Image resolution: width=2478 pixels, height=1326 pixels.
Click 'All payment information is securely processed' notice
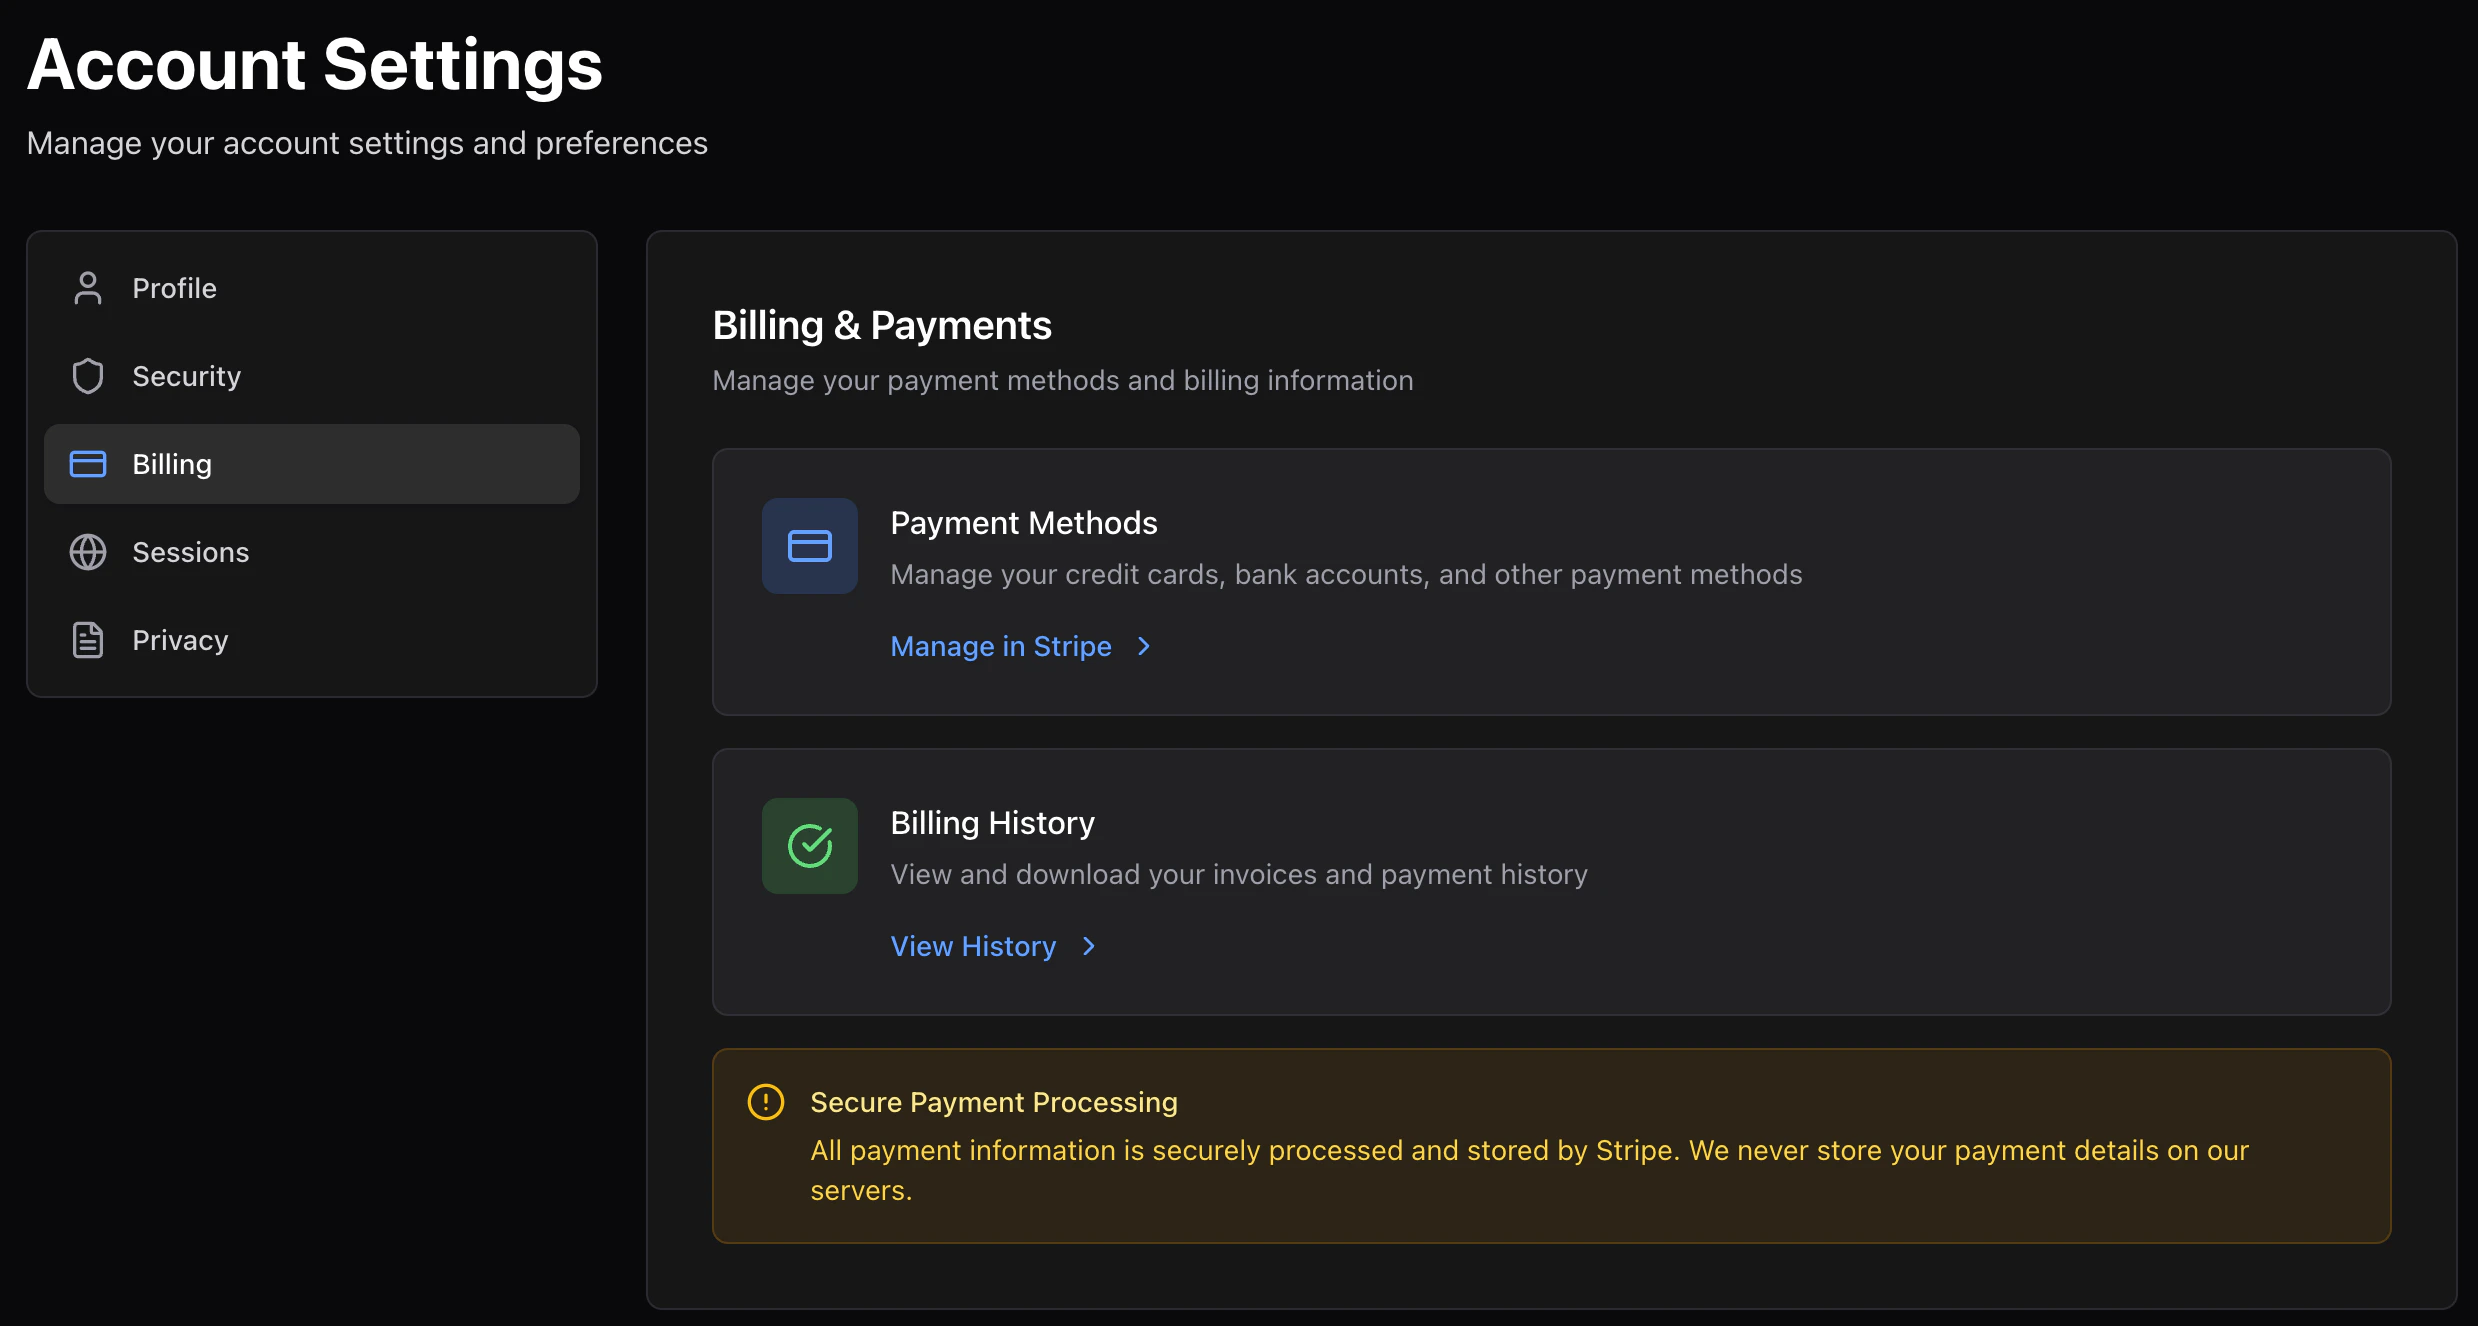click(1529, 1170)
